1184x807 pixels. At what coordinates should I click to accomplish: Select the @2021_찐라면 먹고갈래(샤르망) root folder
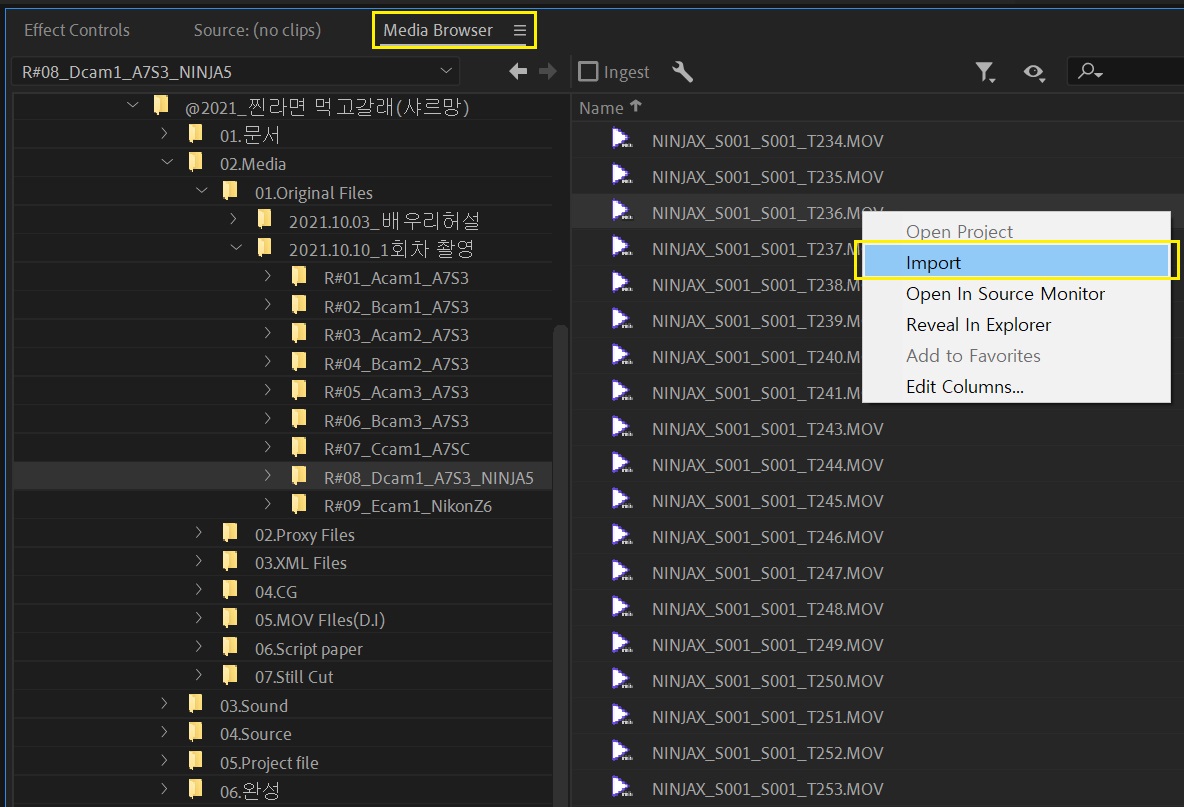pyautogui.click(x=327, y=107)
